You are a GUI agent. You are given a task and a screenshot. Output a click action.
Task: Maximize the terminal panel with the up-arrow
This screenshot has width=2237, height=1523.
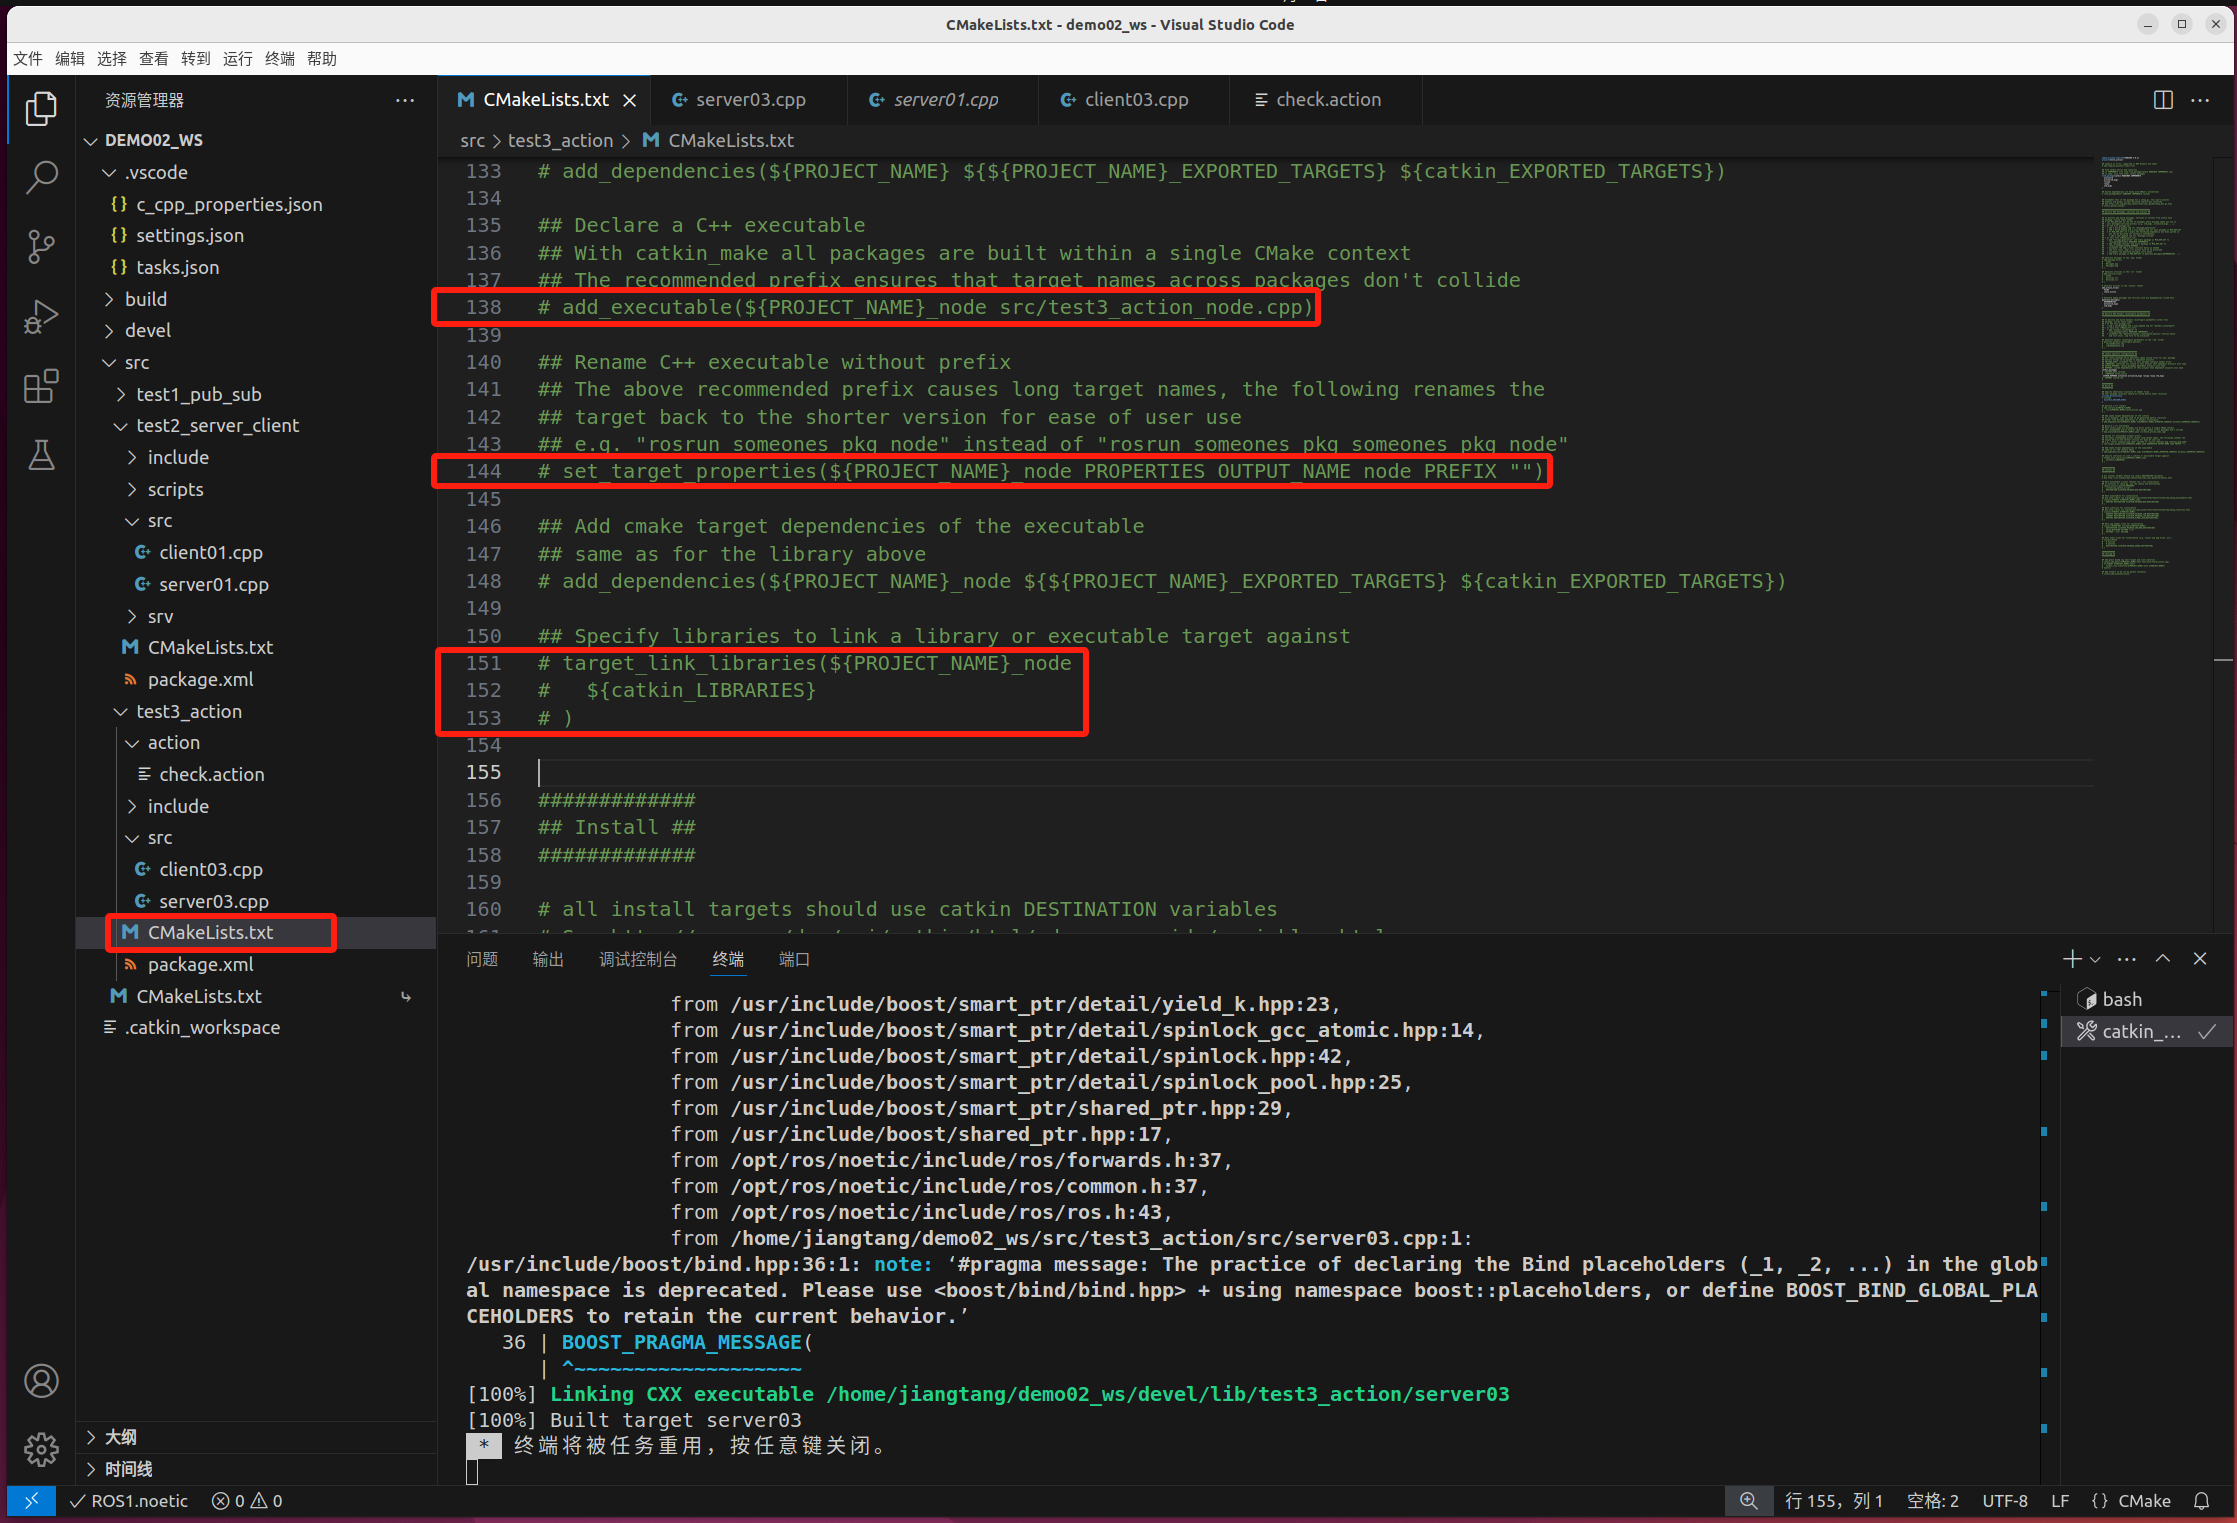click(2162, 959)
